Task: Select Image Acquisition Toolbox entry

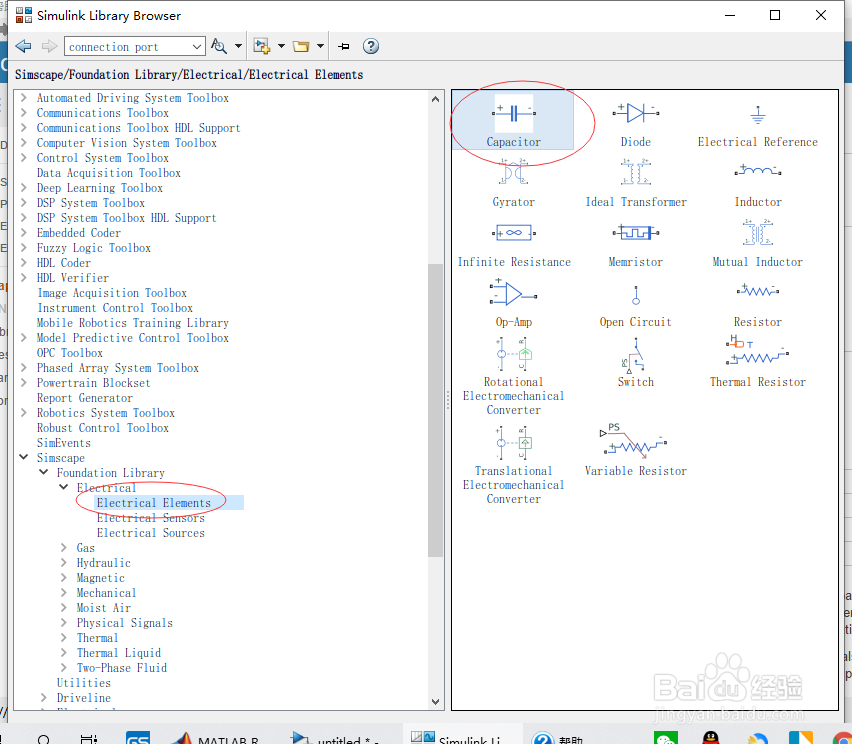Action: coord(112,293)
